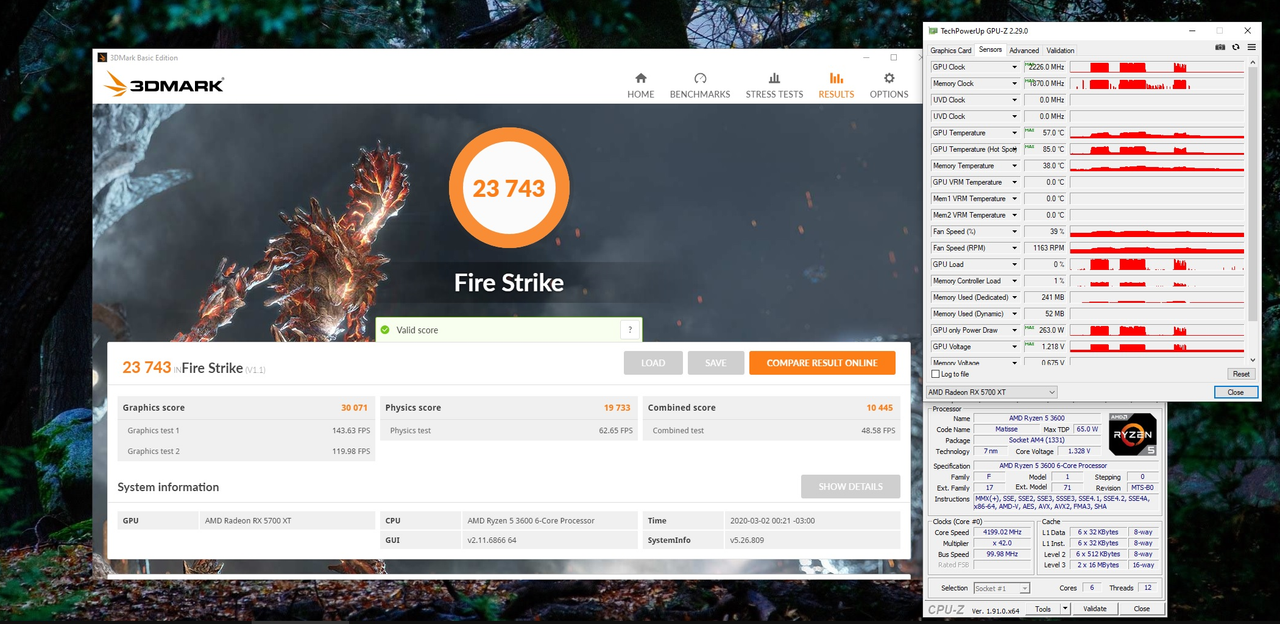Viewport: 1280px width, 624px height.
Task: Click the GPU-Z icon in its title bar
Action: [933, 31]
